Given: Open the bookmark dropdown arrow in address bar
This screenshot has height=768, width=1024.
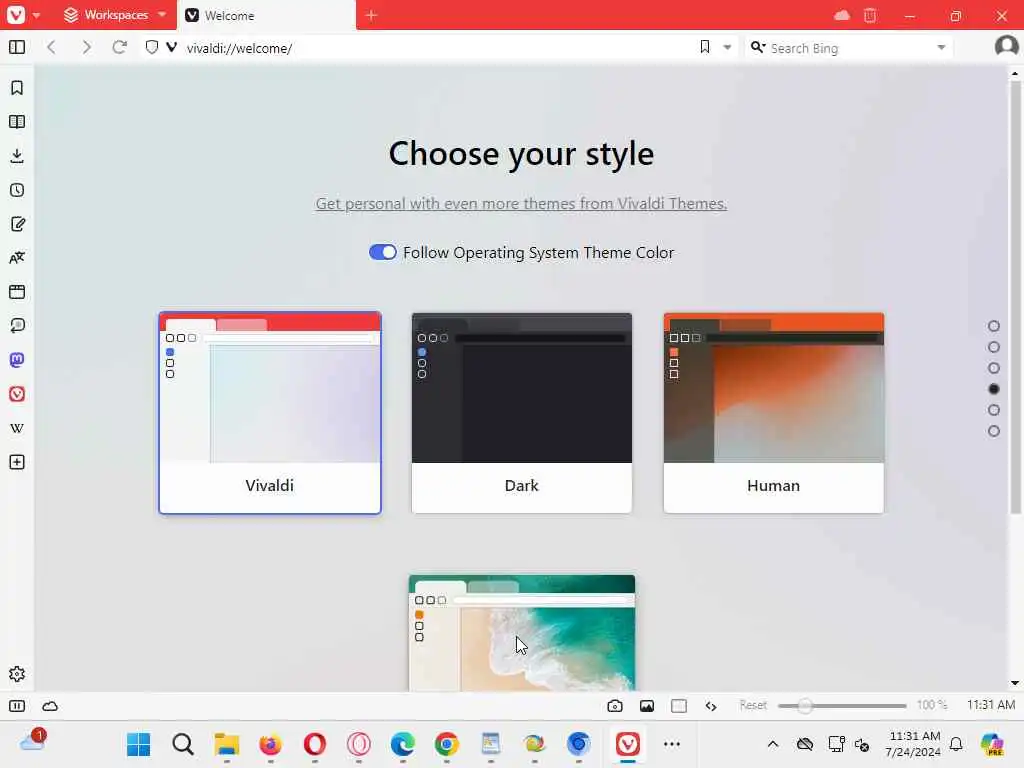Looking at the screenshot, I should [x=727, y=47].
